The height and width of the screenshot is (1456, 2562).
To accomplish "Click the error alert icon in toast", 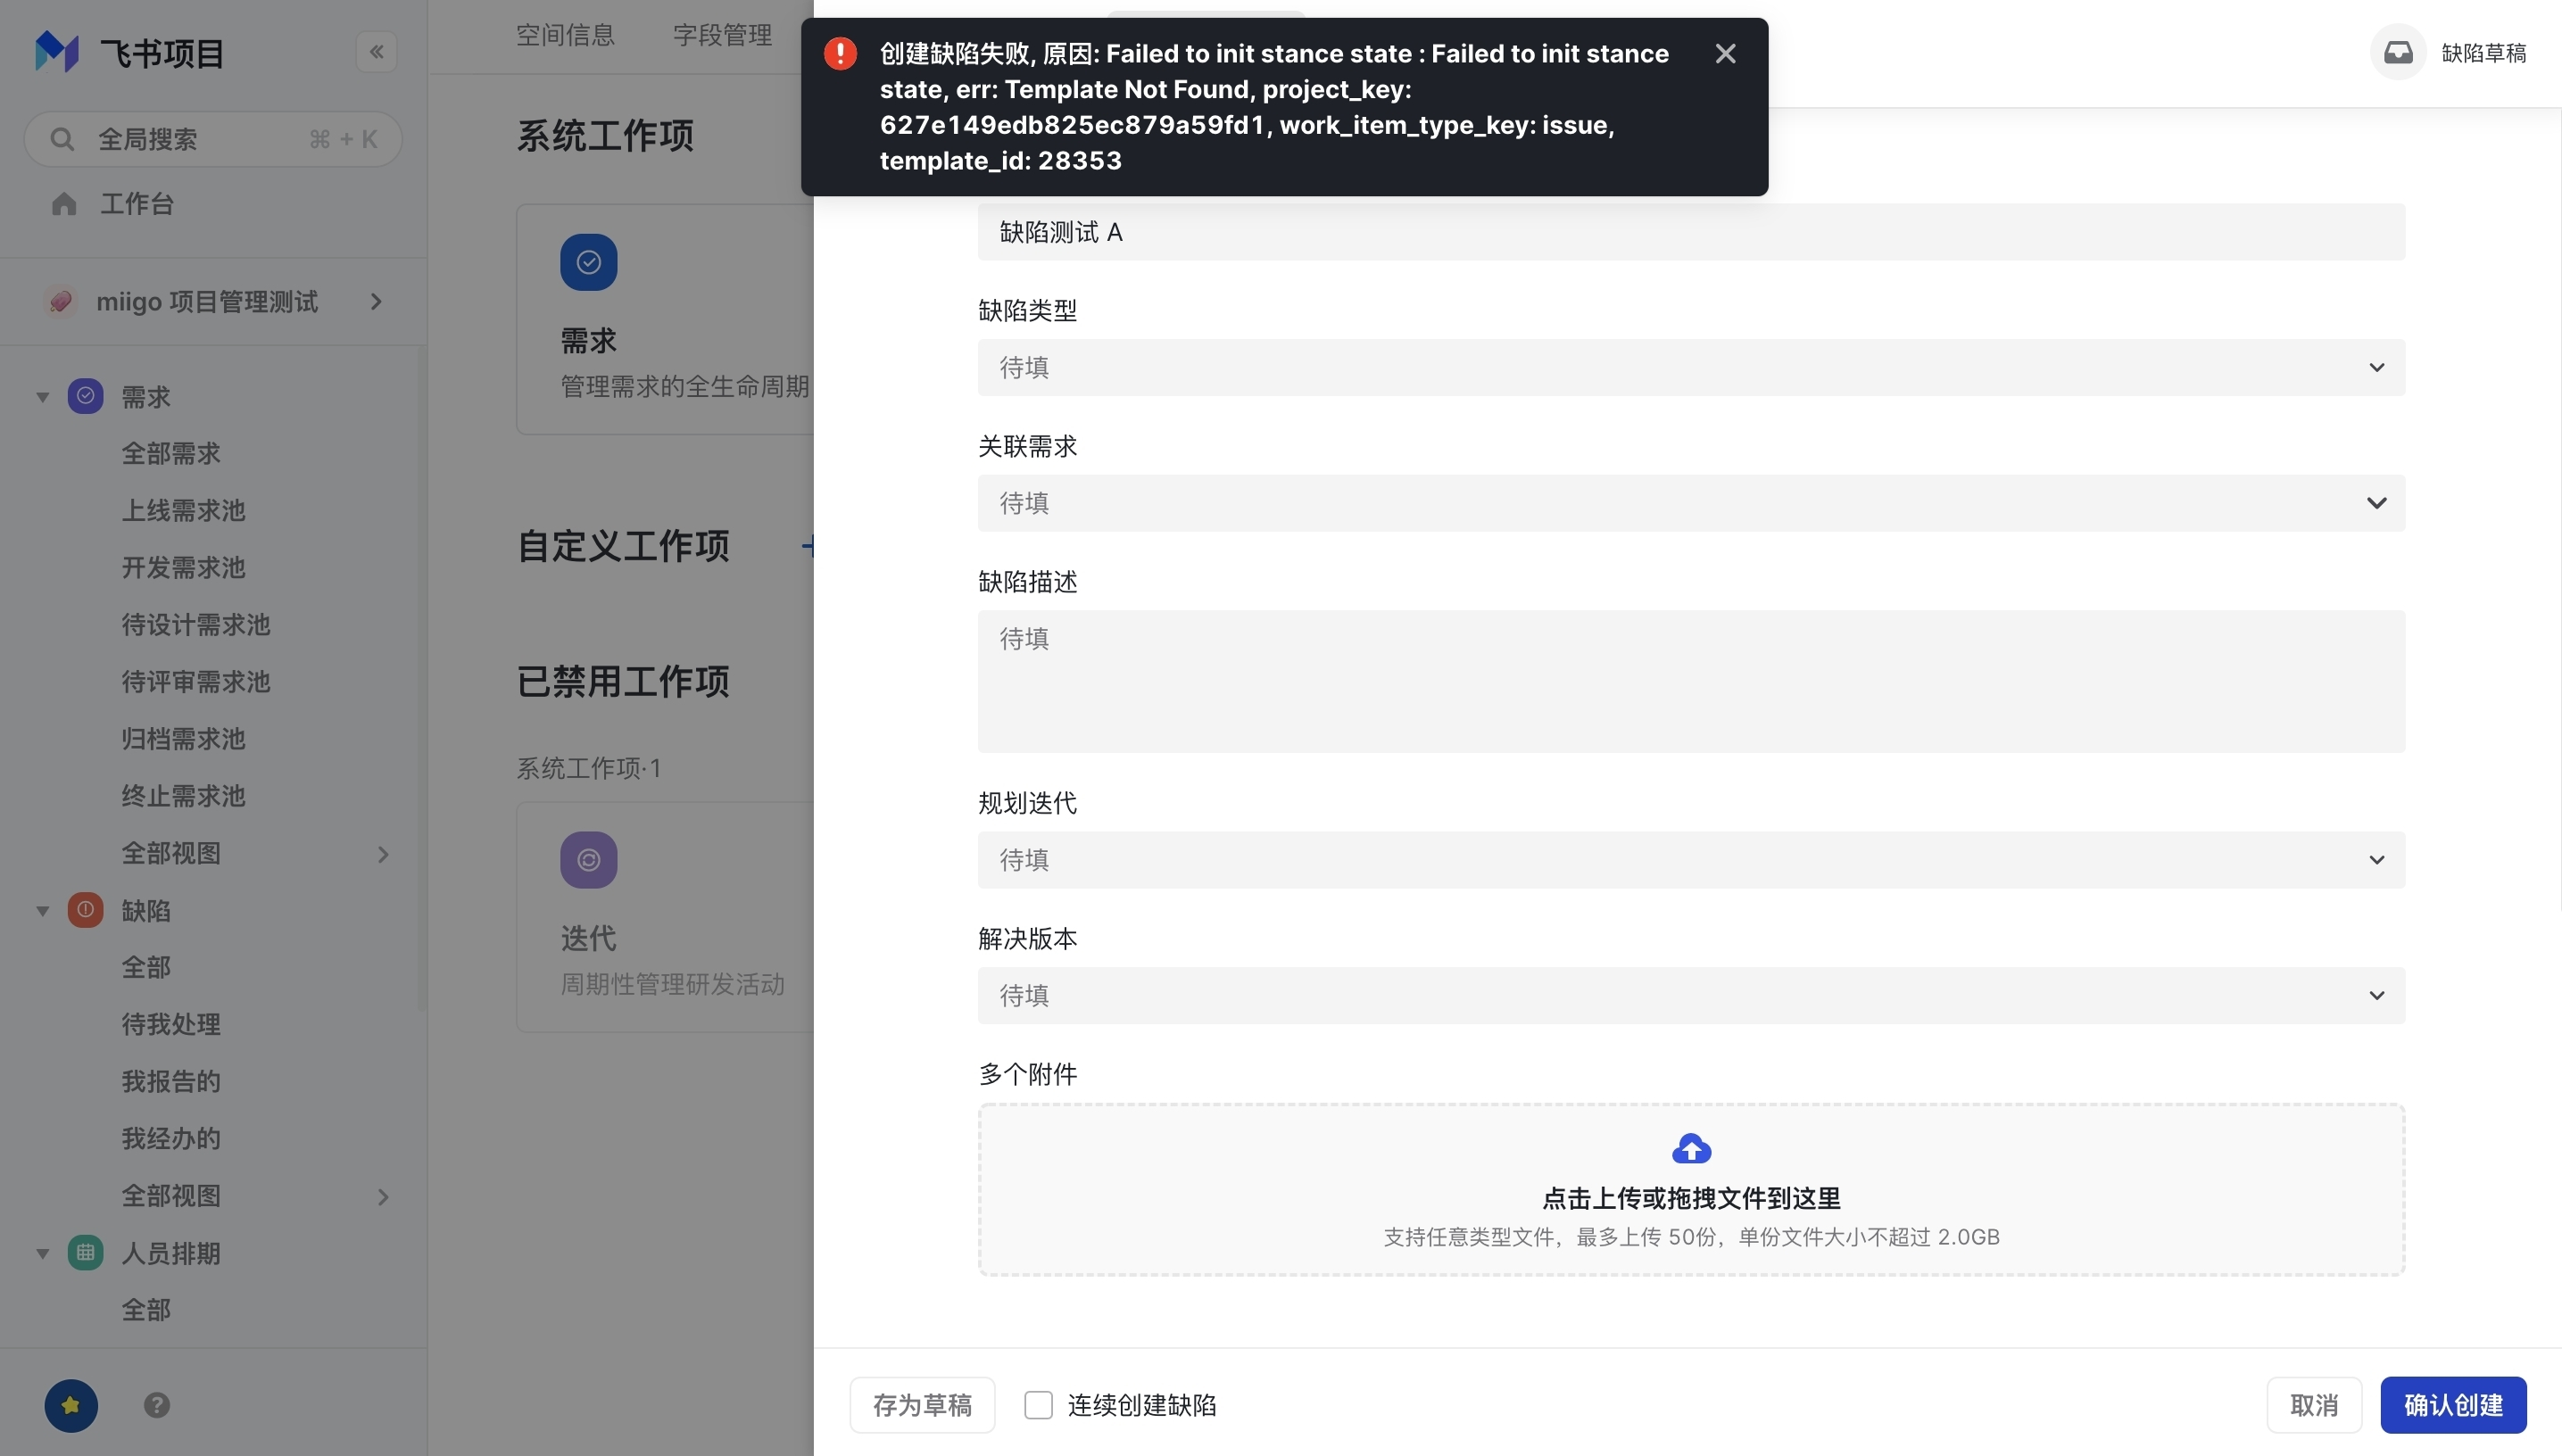I will point(841,53).
